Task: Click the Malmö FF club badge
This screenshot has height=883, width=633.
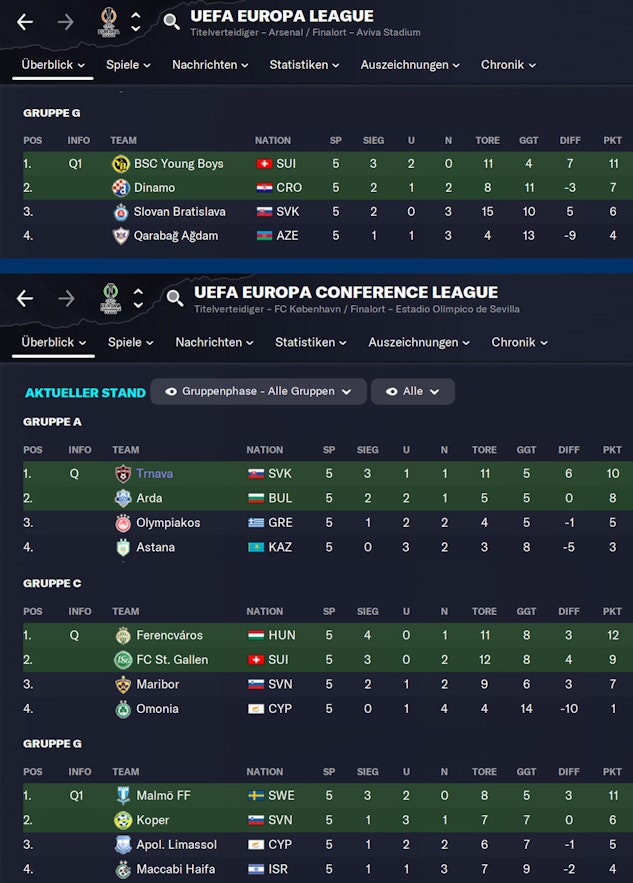Action: 123,796
